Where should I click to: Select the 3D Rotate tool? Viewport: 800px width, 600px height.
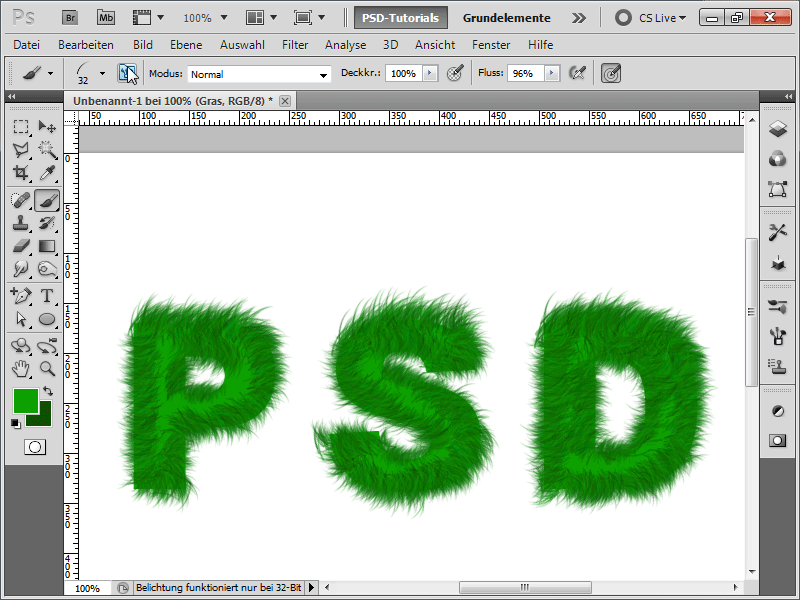[21, 346]
